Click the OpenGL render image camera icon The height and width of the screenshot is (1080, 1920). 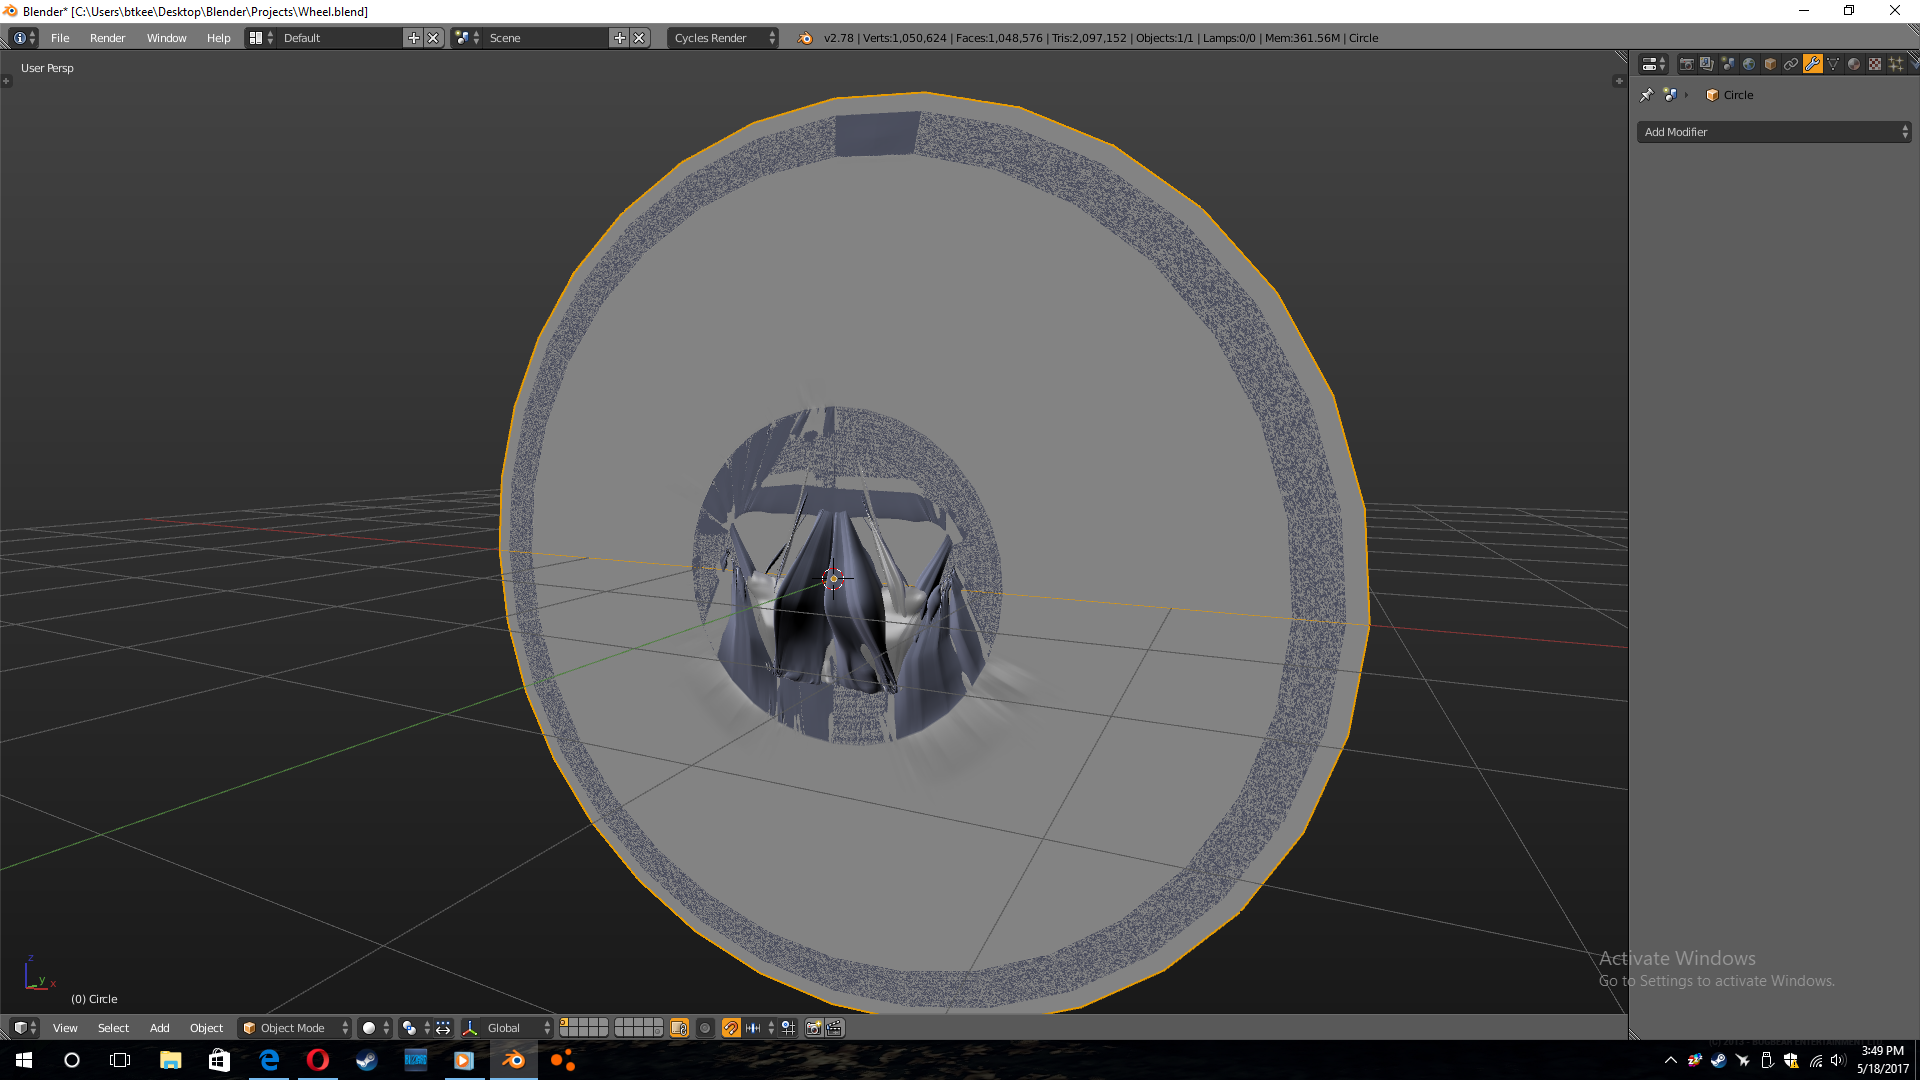coord(813,1028)
